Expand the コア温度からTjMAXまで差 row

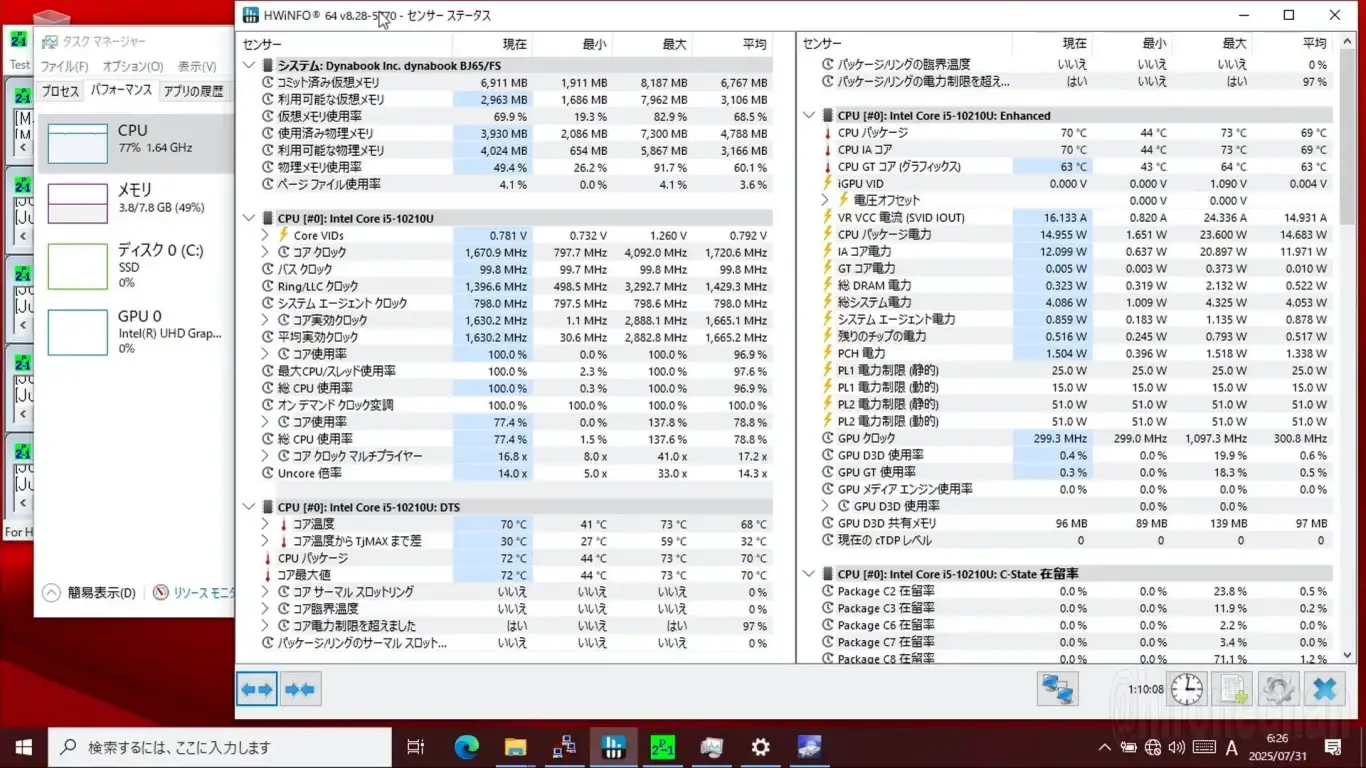click(x=265, y=541)
